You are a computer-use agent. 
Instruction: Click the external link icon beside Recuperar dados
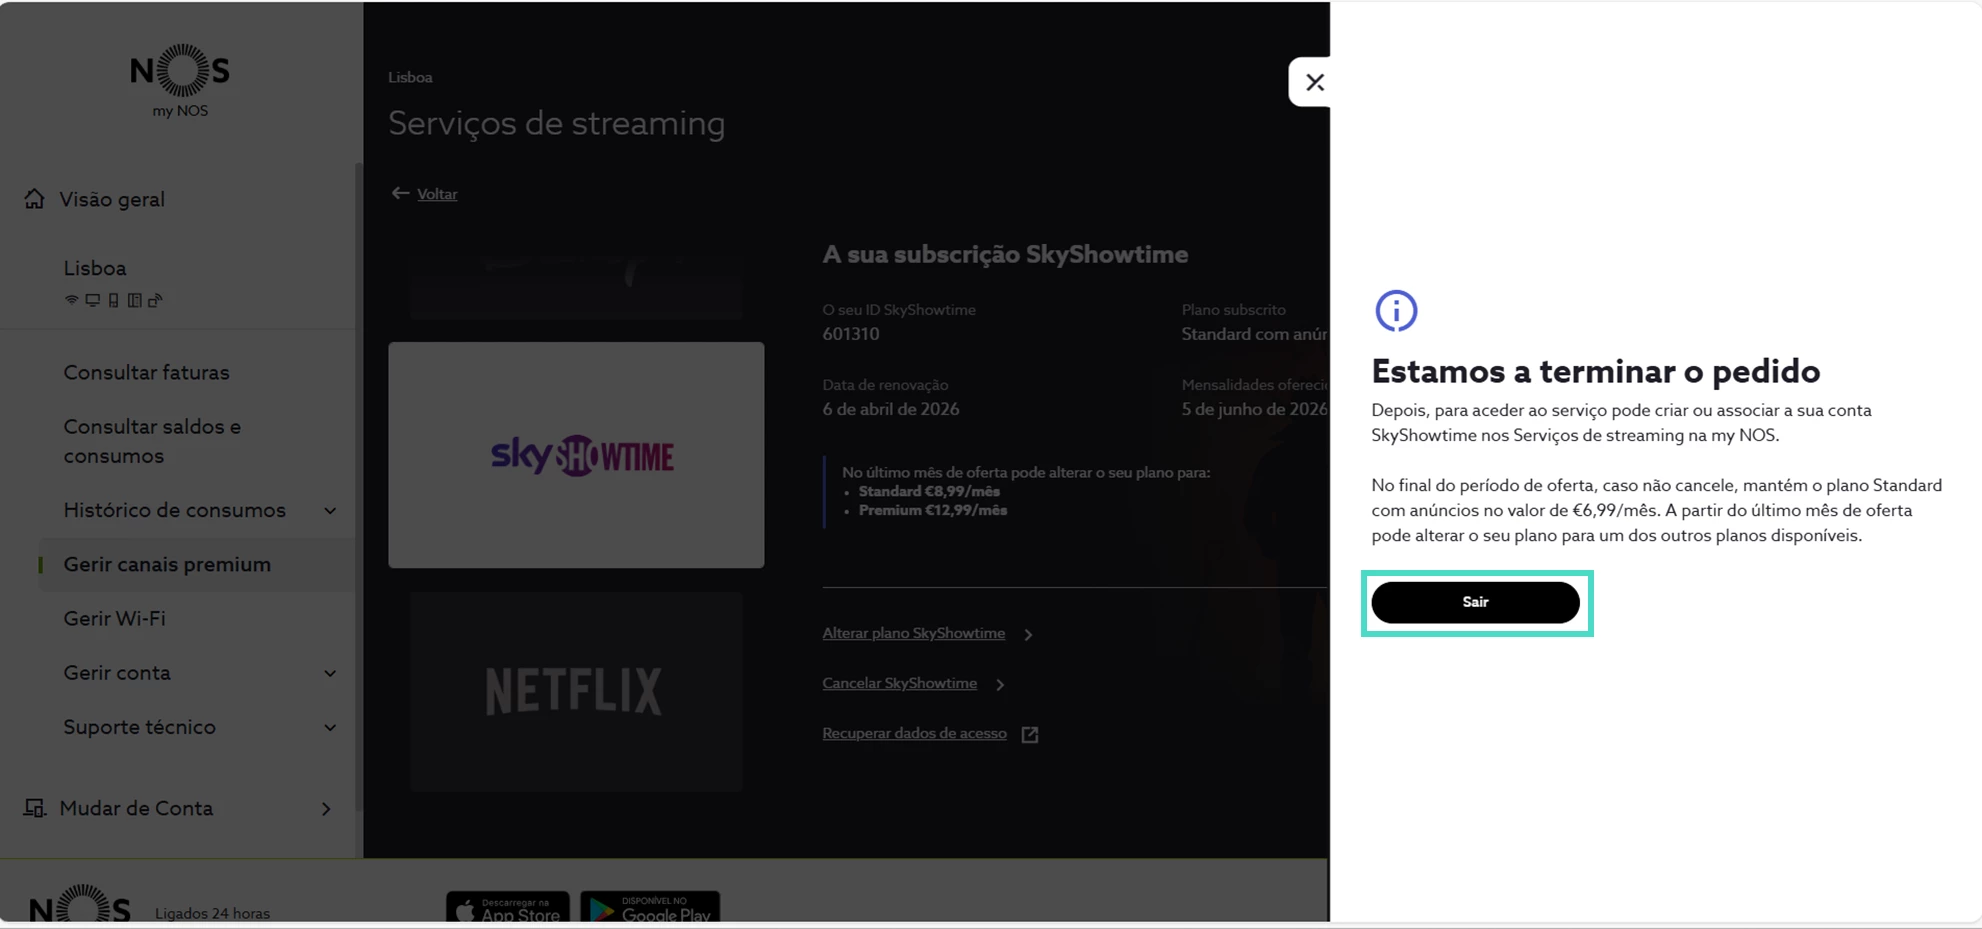tap(1030, 734)
